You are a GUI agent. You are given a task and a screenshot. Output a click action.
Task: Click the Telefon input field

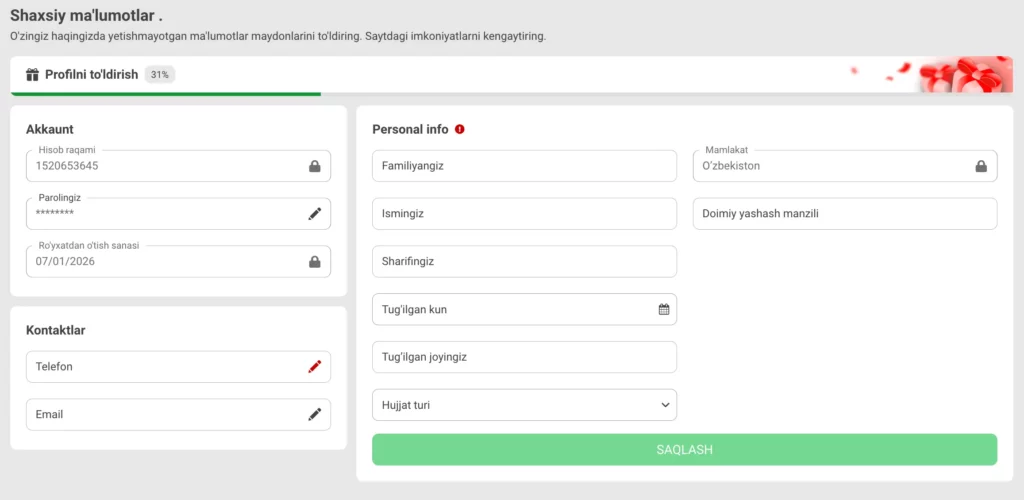tap(165, 367)
